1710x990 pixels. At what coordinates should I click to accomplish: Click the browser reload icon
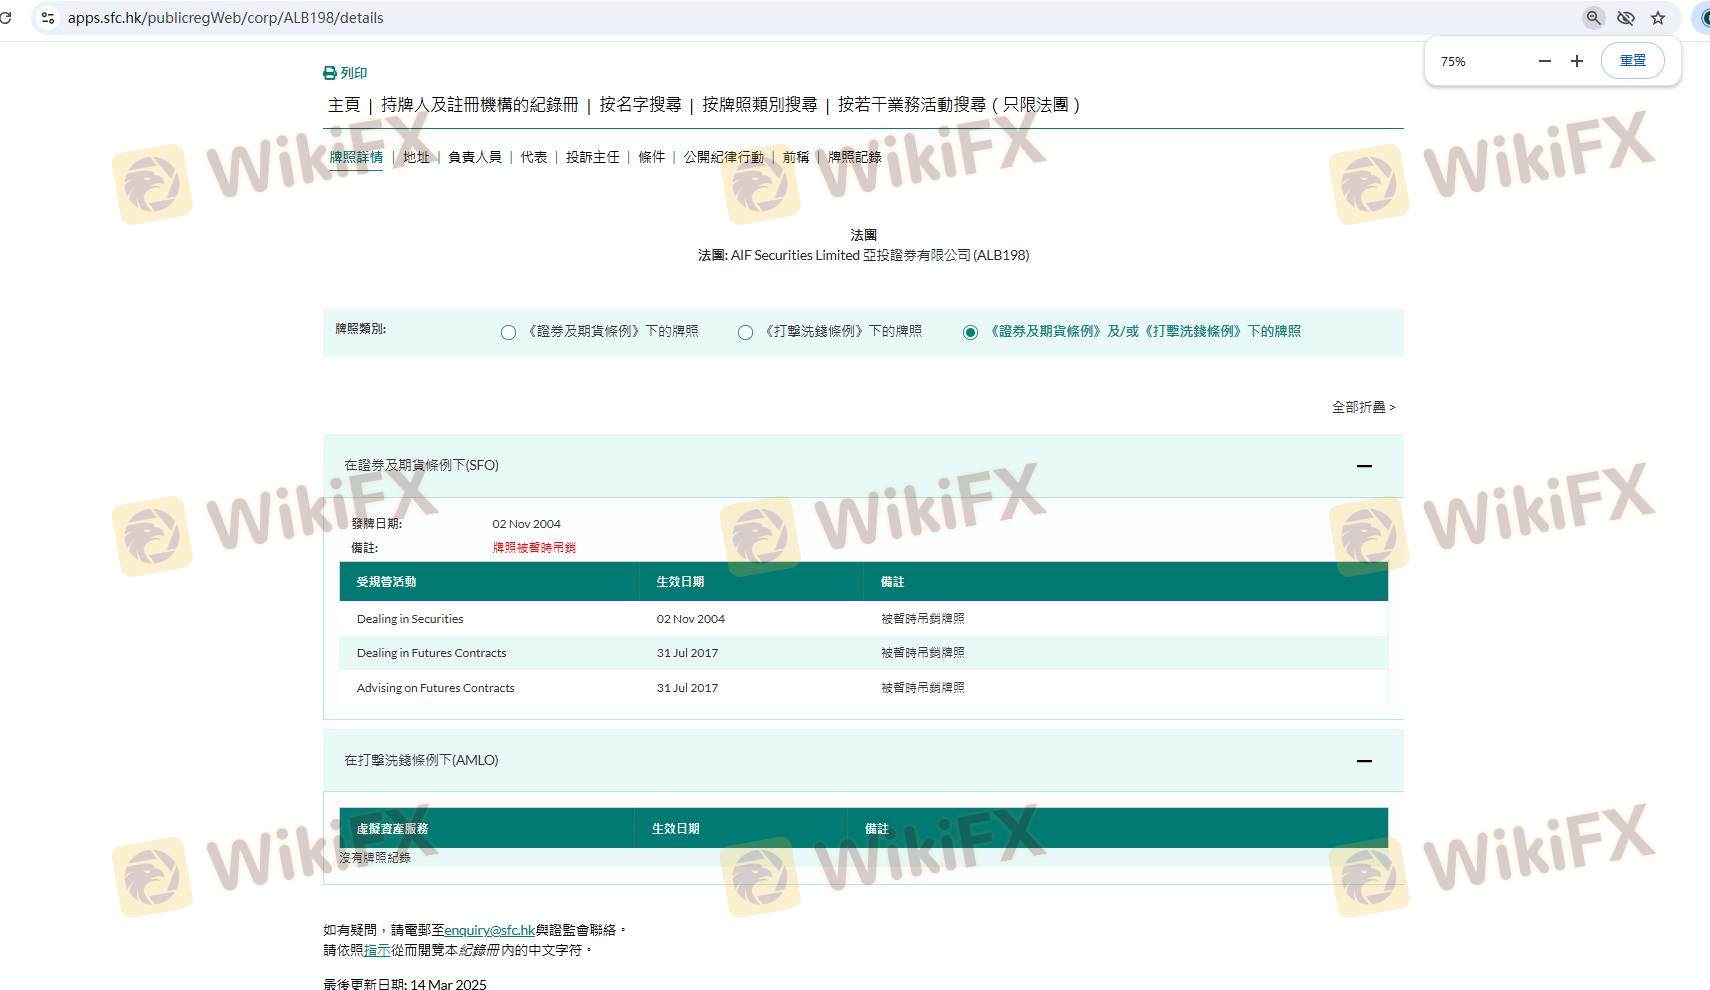[x=6, y=18]
